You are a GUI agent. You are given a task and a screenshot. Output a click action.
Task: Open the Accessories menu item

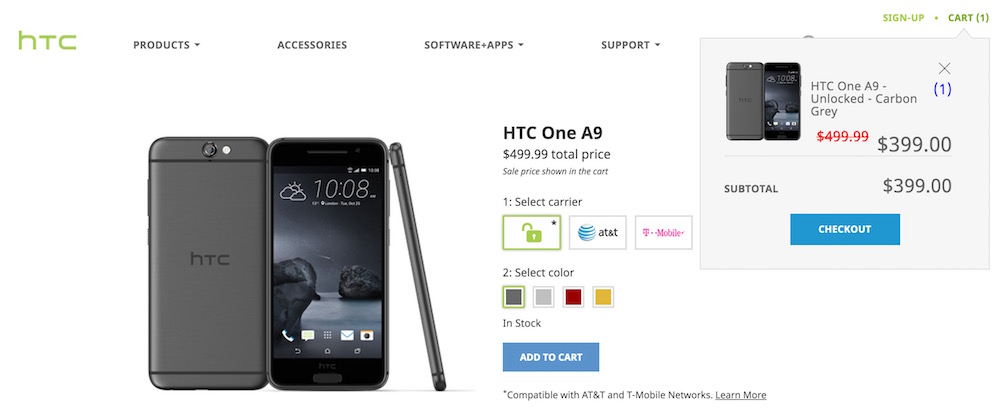312,45
